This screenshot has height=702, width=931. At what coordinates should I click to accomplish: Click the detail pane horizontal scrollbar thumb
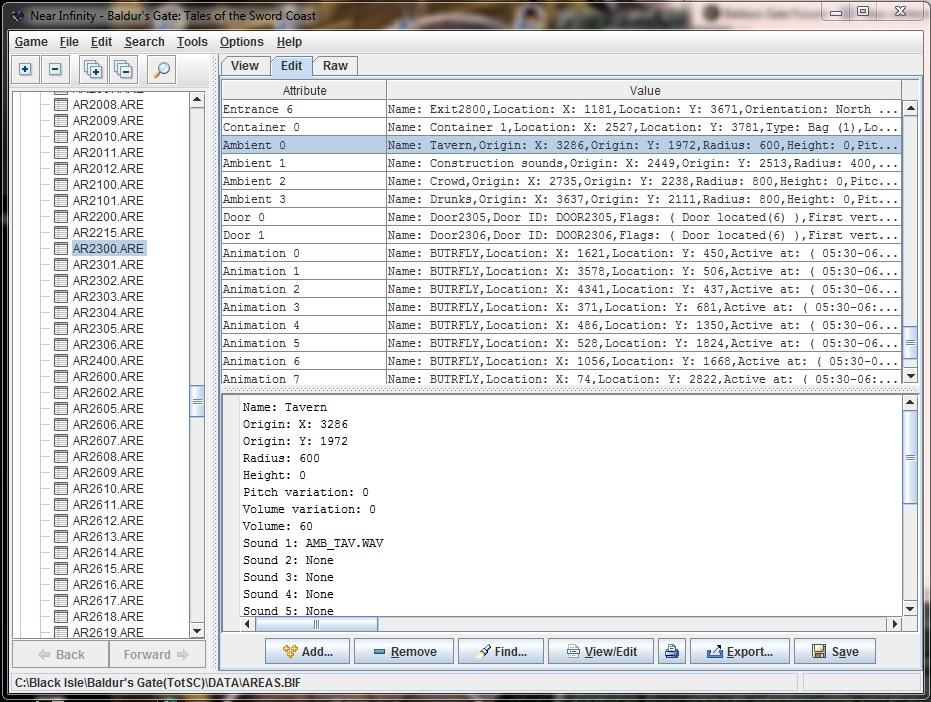coord(316,624)
